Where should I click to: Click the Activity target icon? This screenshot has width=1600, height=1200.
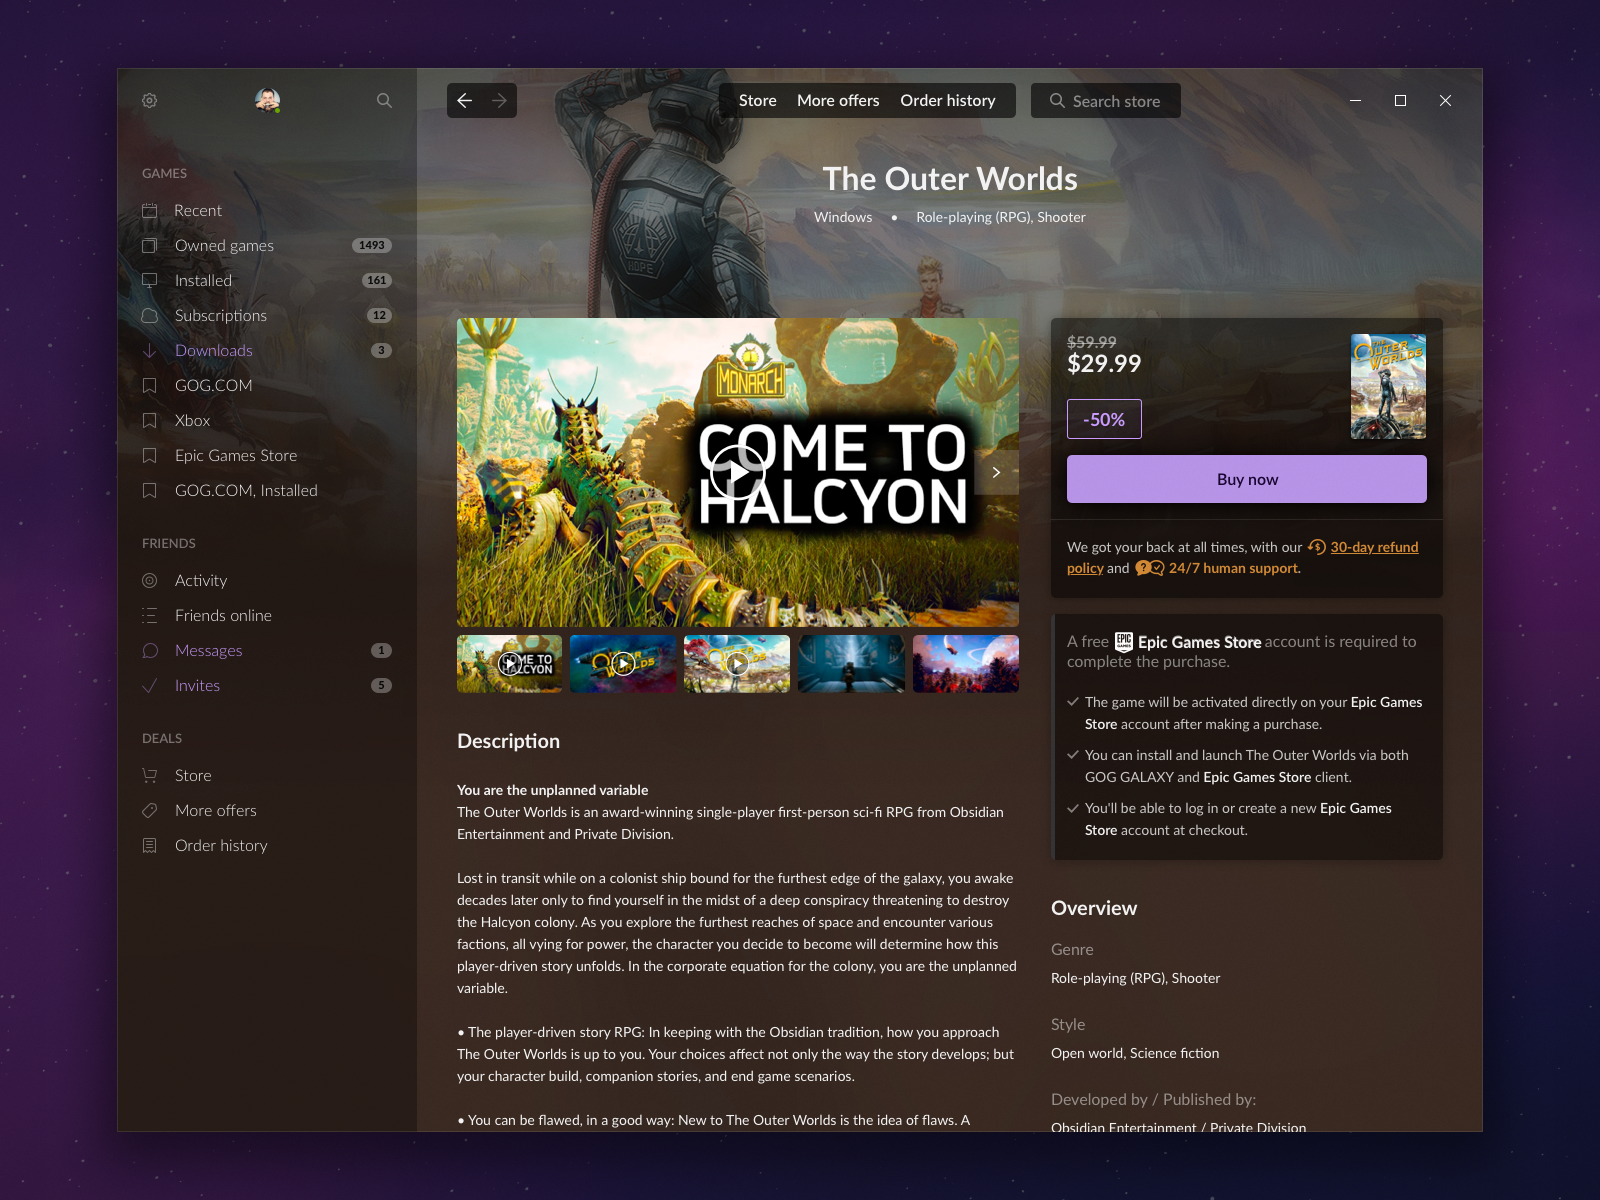[x=150, y=580]
